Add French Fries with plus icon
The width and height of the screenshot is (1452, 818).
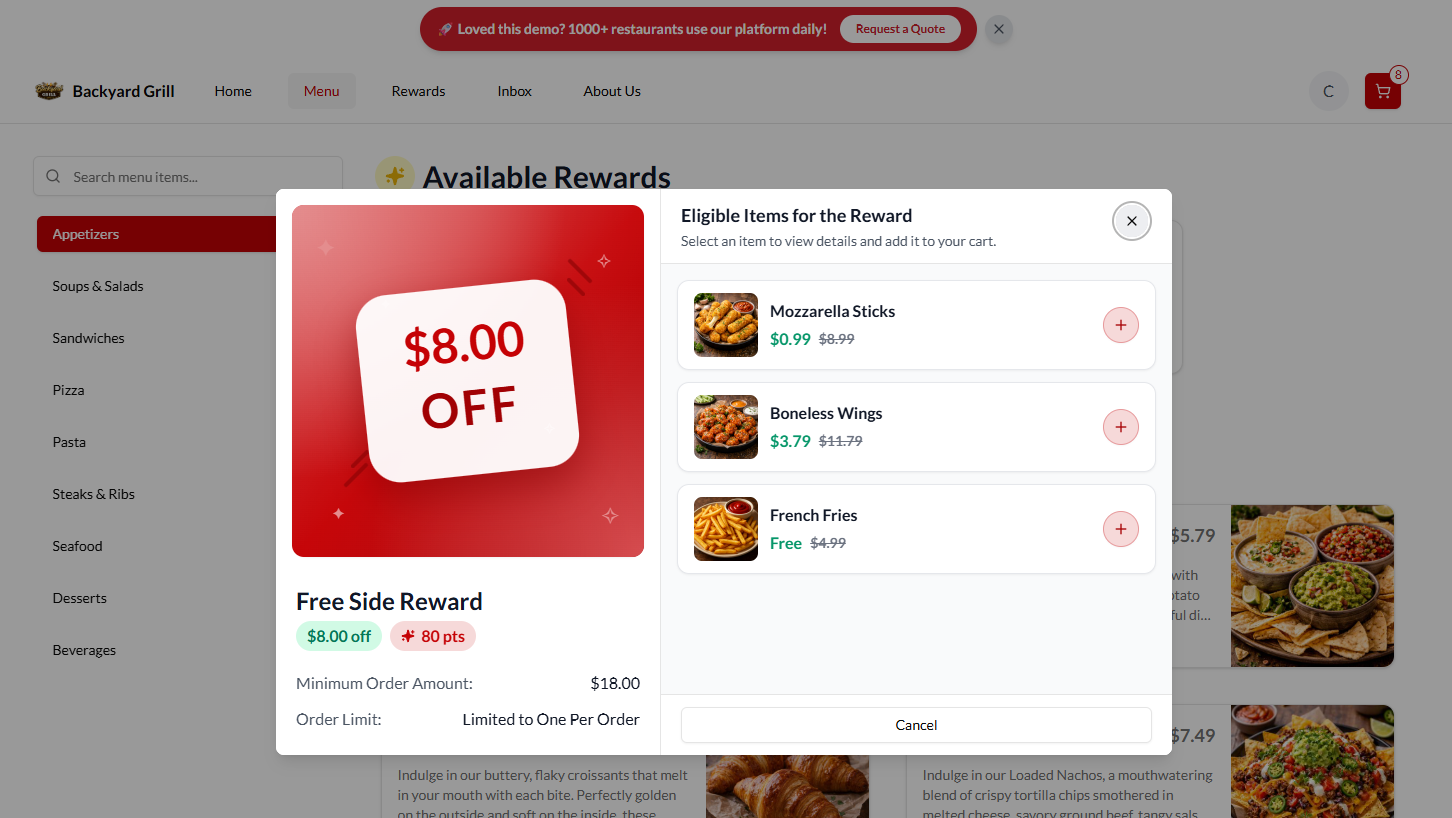click(x=1120, y=529)
